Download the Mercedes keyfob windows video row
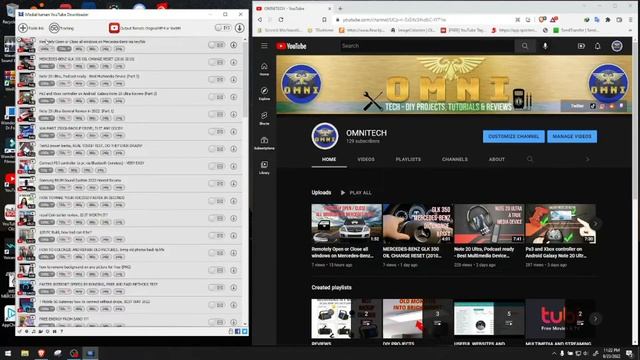The height and width of the screenshot is (360, 640). (233, 45)
